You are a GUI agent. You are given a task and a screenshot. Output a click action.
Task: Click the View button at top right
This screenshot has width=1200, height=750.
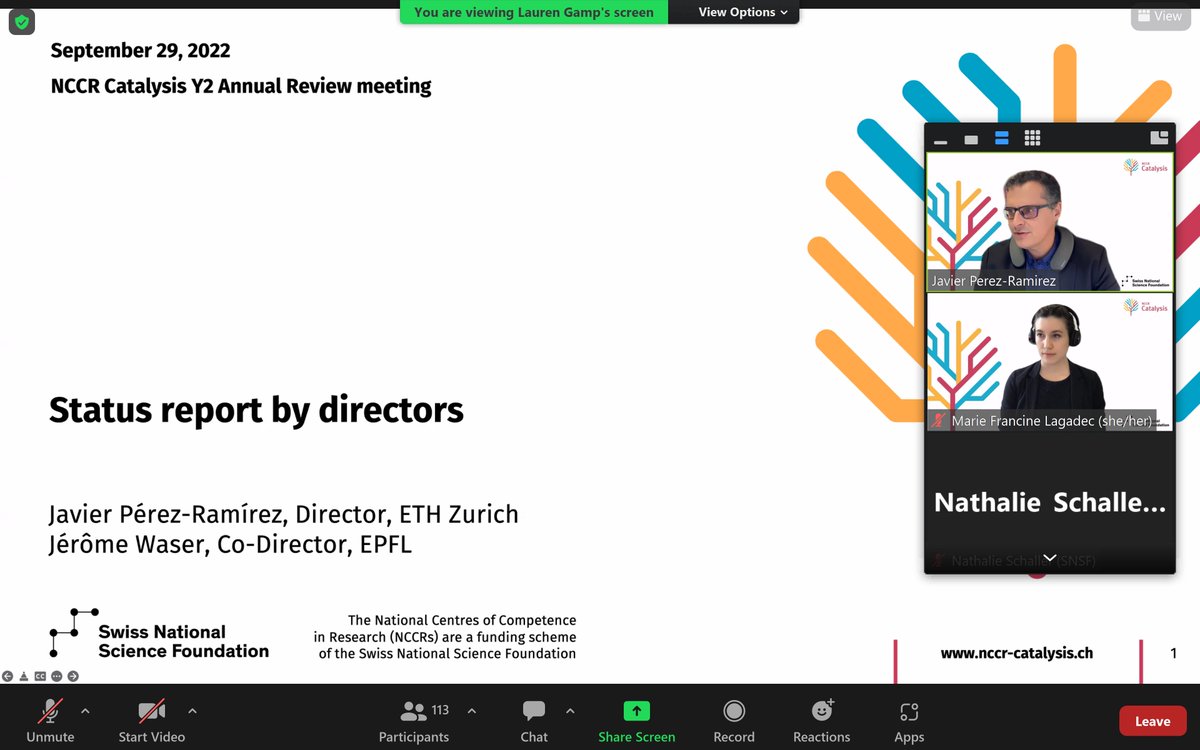pos(1160,16)
